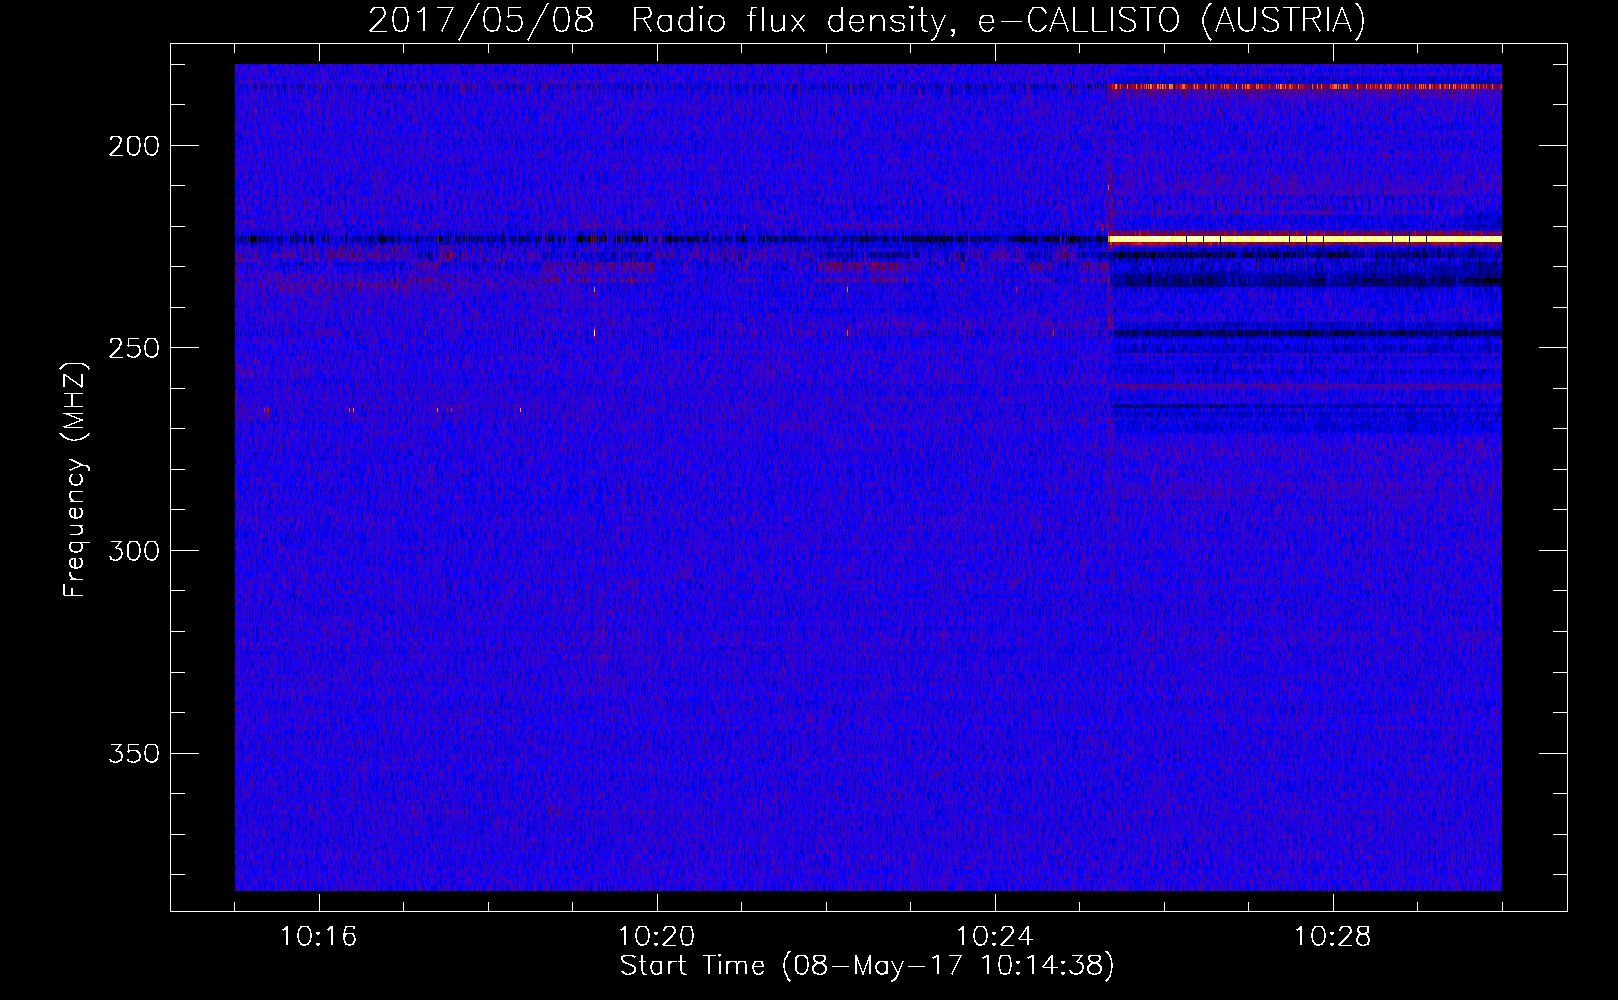Click the 200 frequency tick label
The height and width of the screenshot is (1000, 1618).
[x=133, y=147]
